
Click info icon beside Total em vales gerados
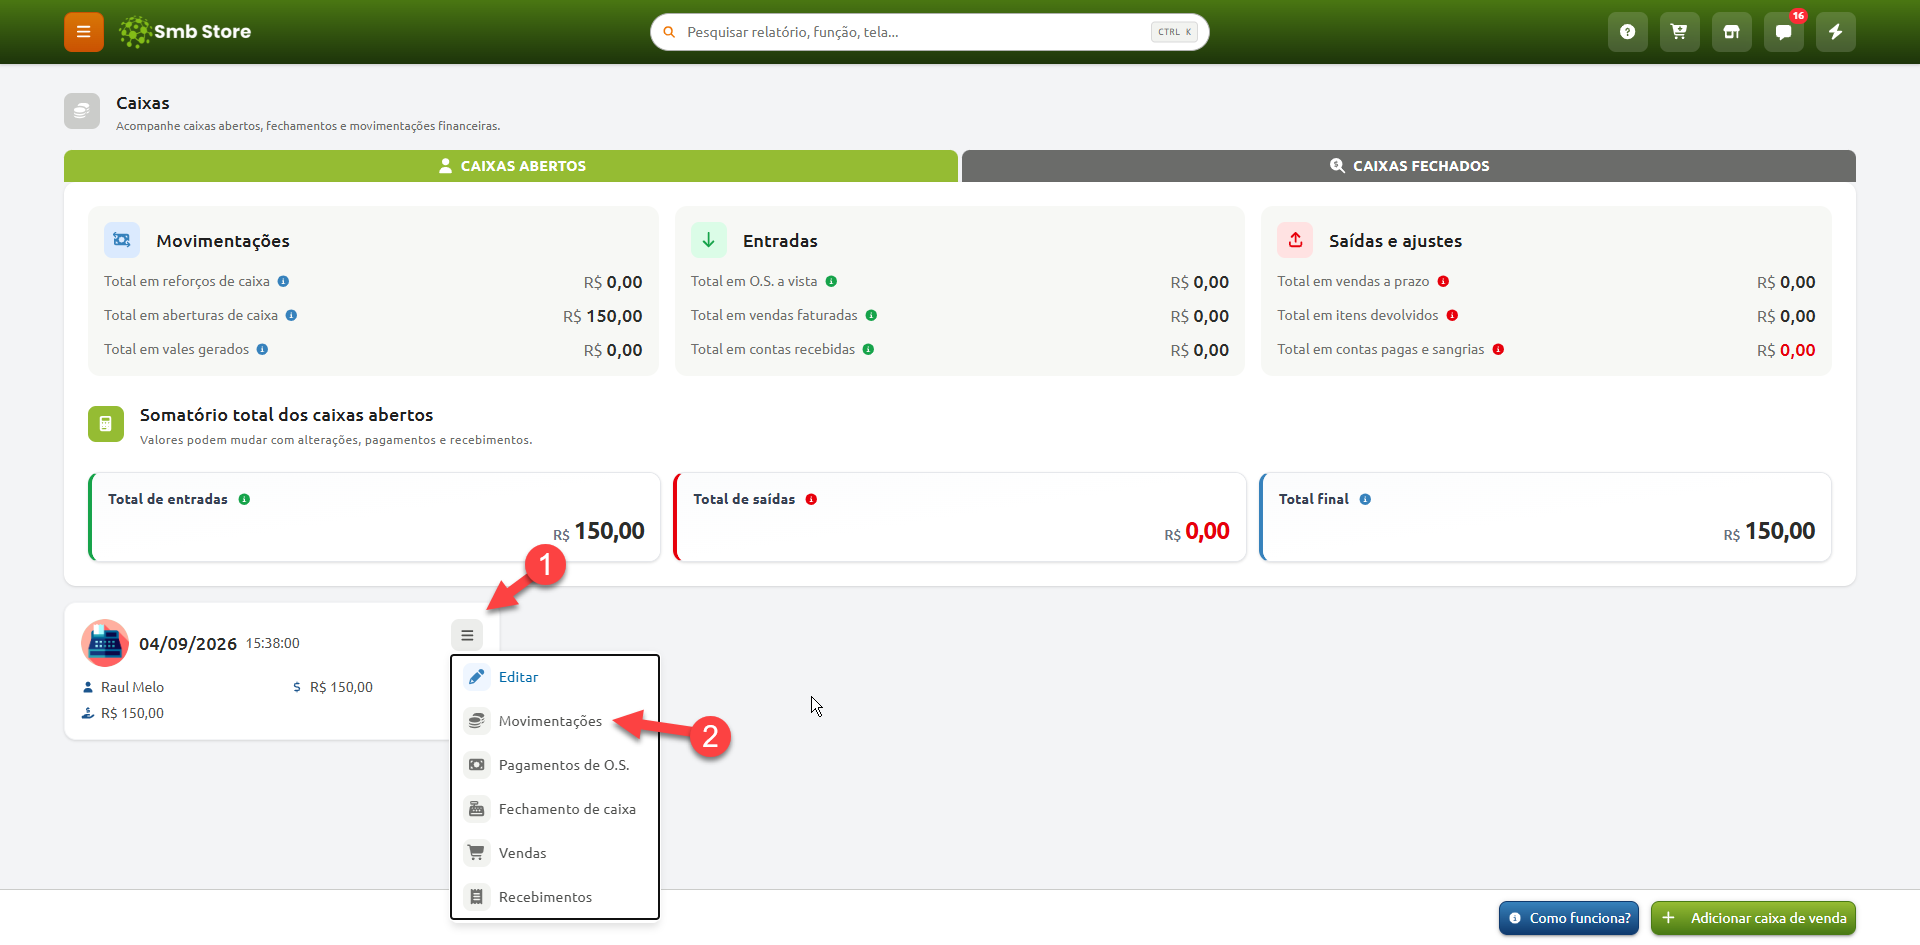tap(263, 350)
